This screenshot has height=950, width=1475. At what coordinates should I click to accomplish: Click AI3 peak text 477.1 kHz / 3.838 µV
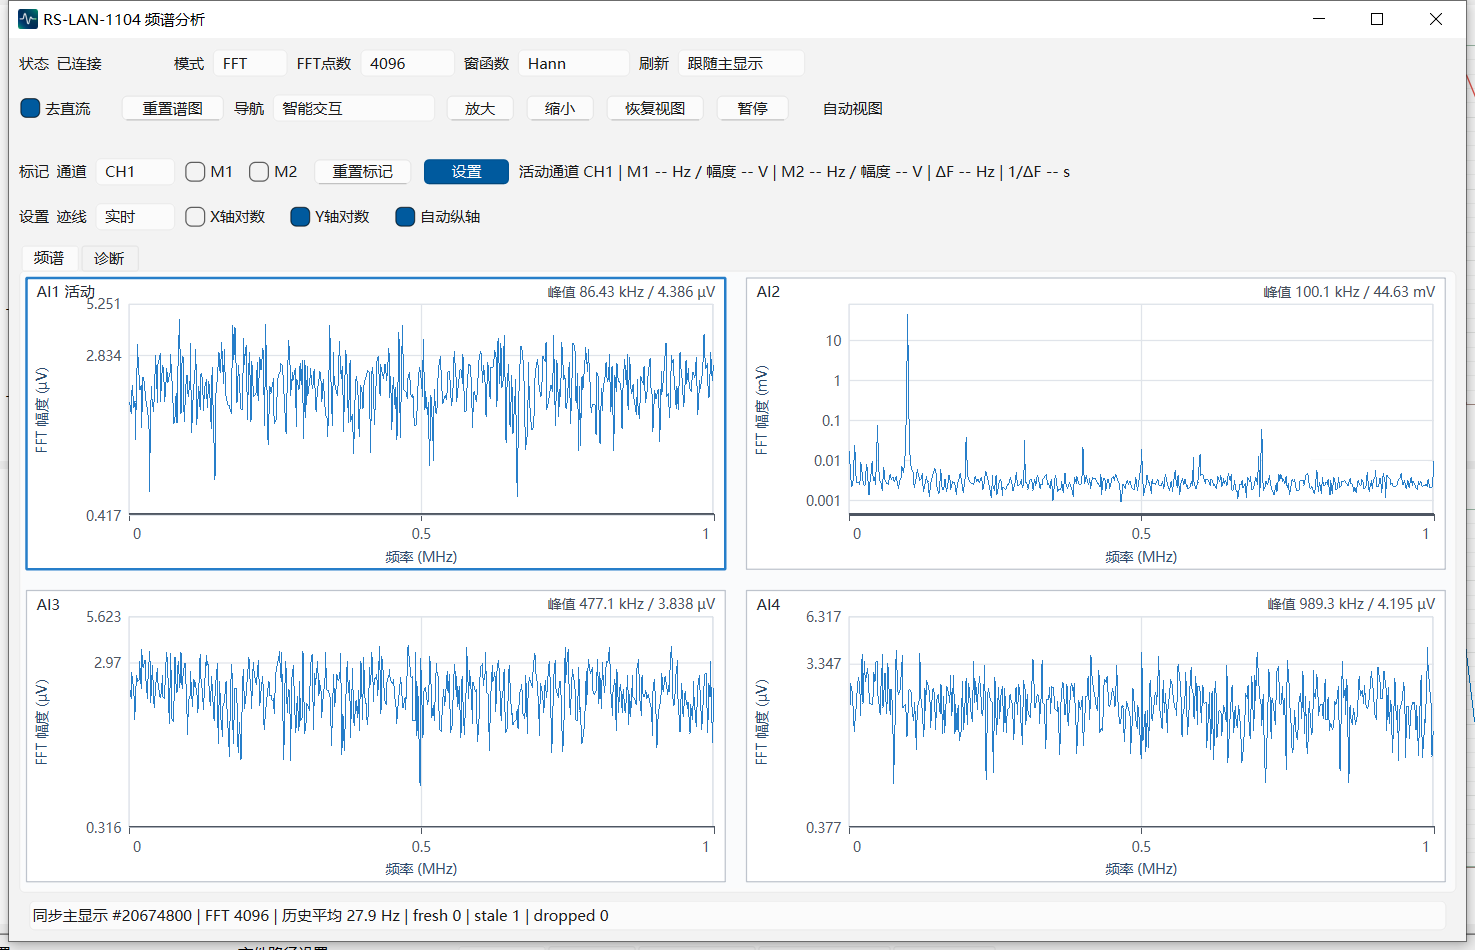tap(631, 604)
